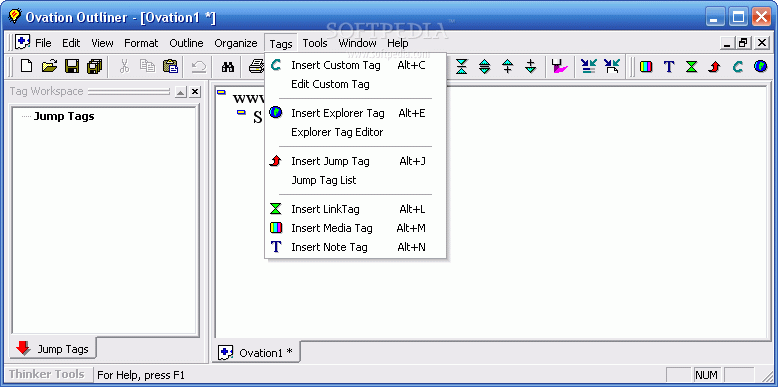Click the Undo arrow toolbar icon
Image resolution: width=778 pixels, height=387 pixels.
pos(198,66)
